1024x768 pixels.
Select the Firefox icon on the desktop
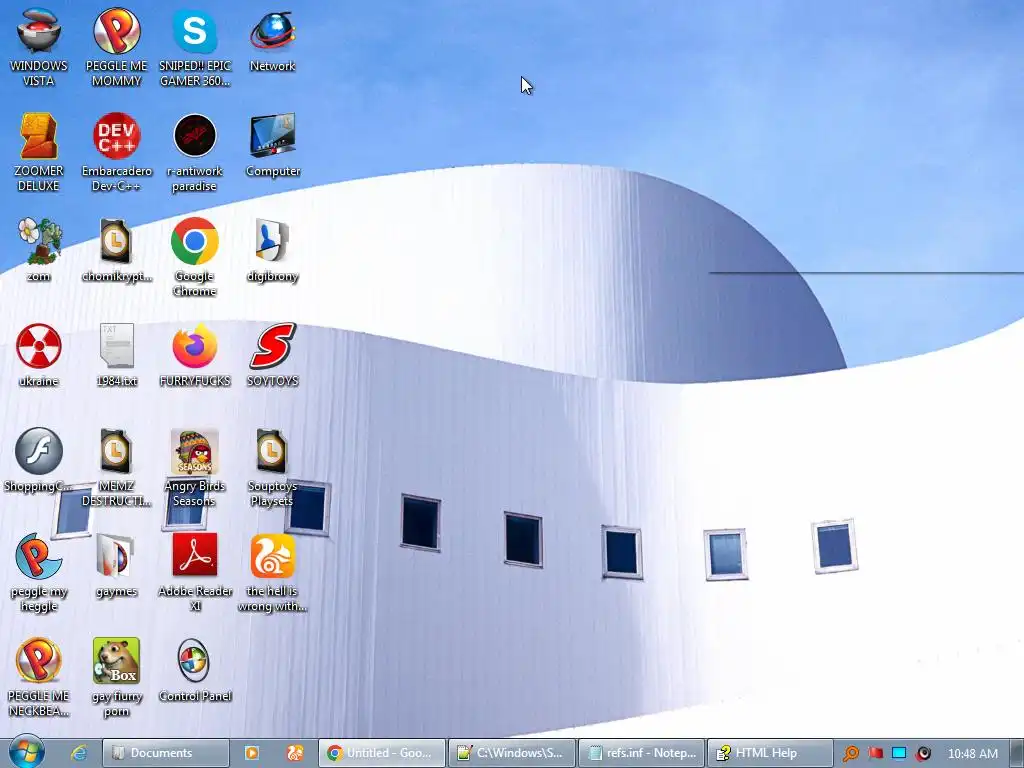coord(195,355)
